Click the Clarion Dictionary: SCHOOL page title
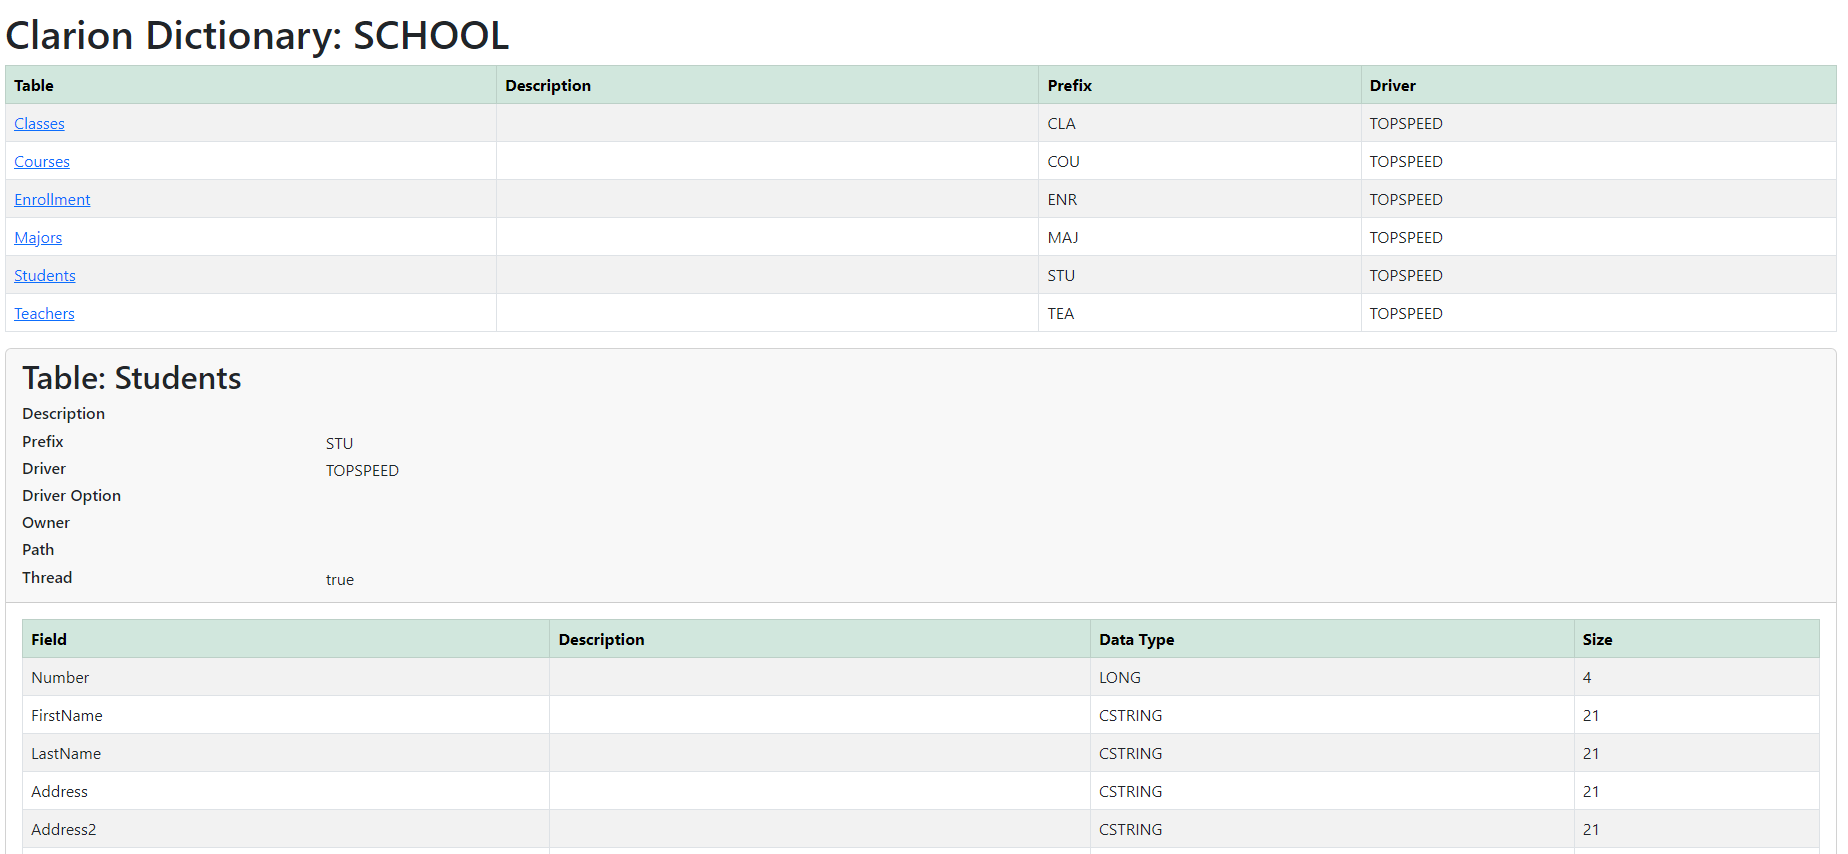 pos(257,36)
